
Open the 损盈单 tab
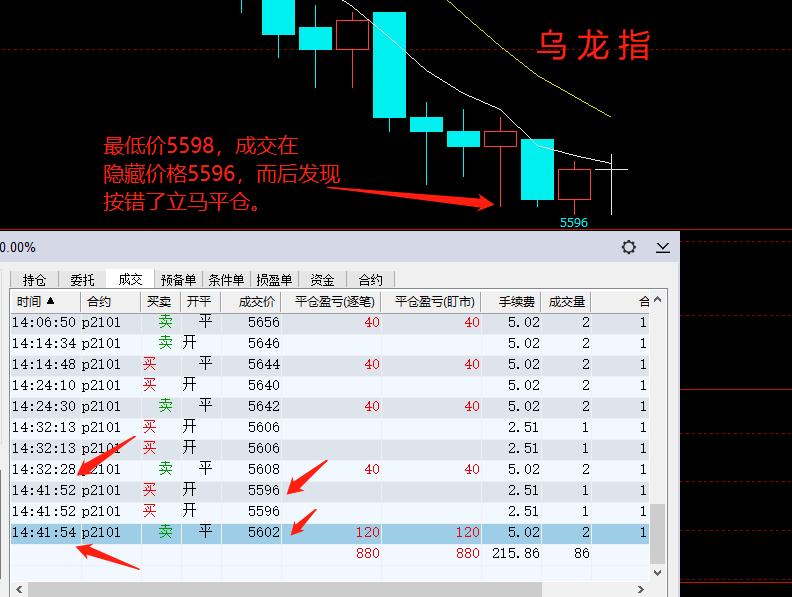pyautogui.click(x=274, y=280)
